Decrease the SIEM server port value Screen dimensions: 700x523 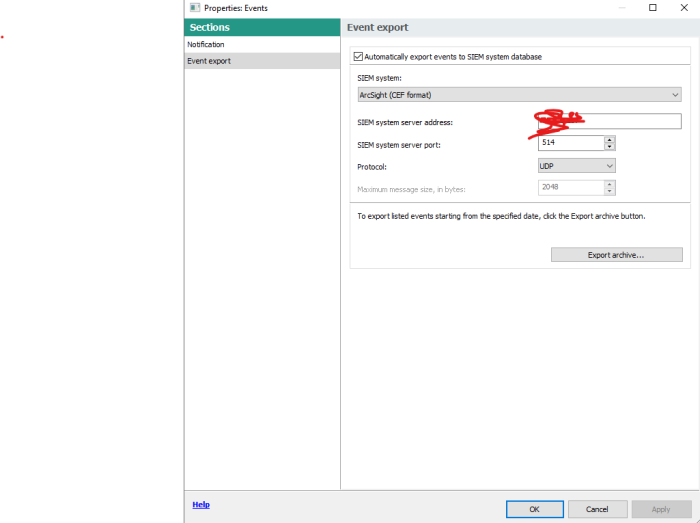coord(609,146)
